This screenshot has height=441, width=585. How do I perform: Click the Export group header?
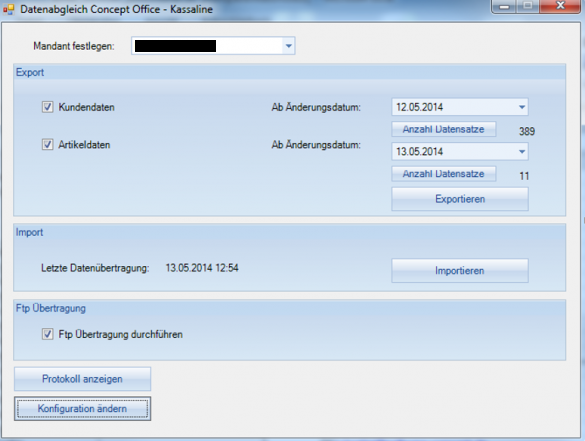click(30, 72)
